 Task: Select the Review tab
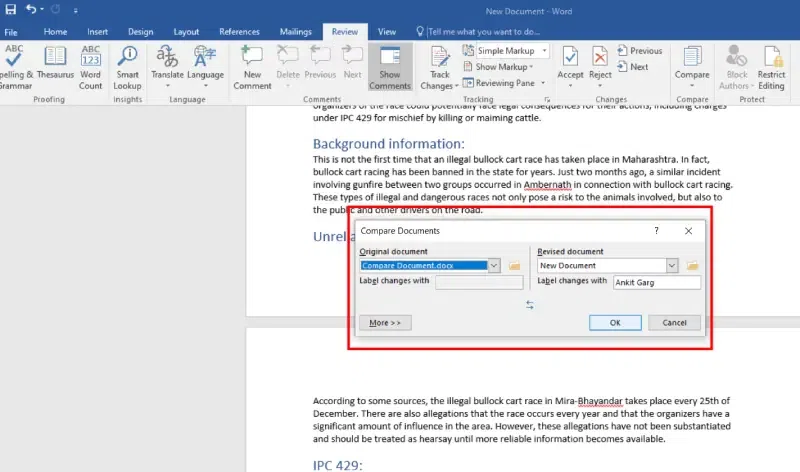click(x=345, y=32)
